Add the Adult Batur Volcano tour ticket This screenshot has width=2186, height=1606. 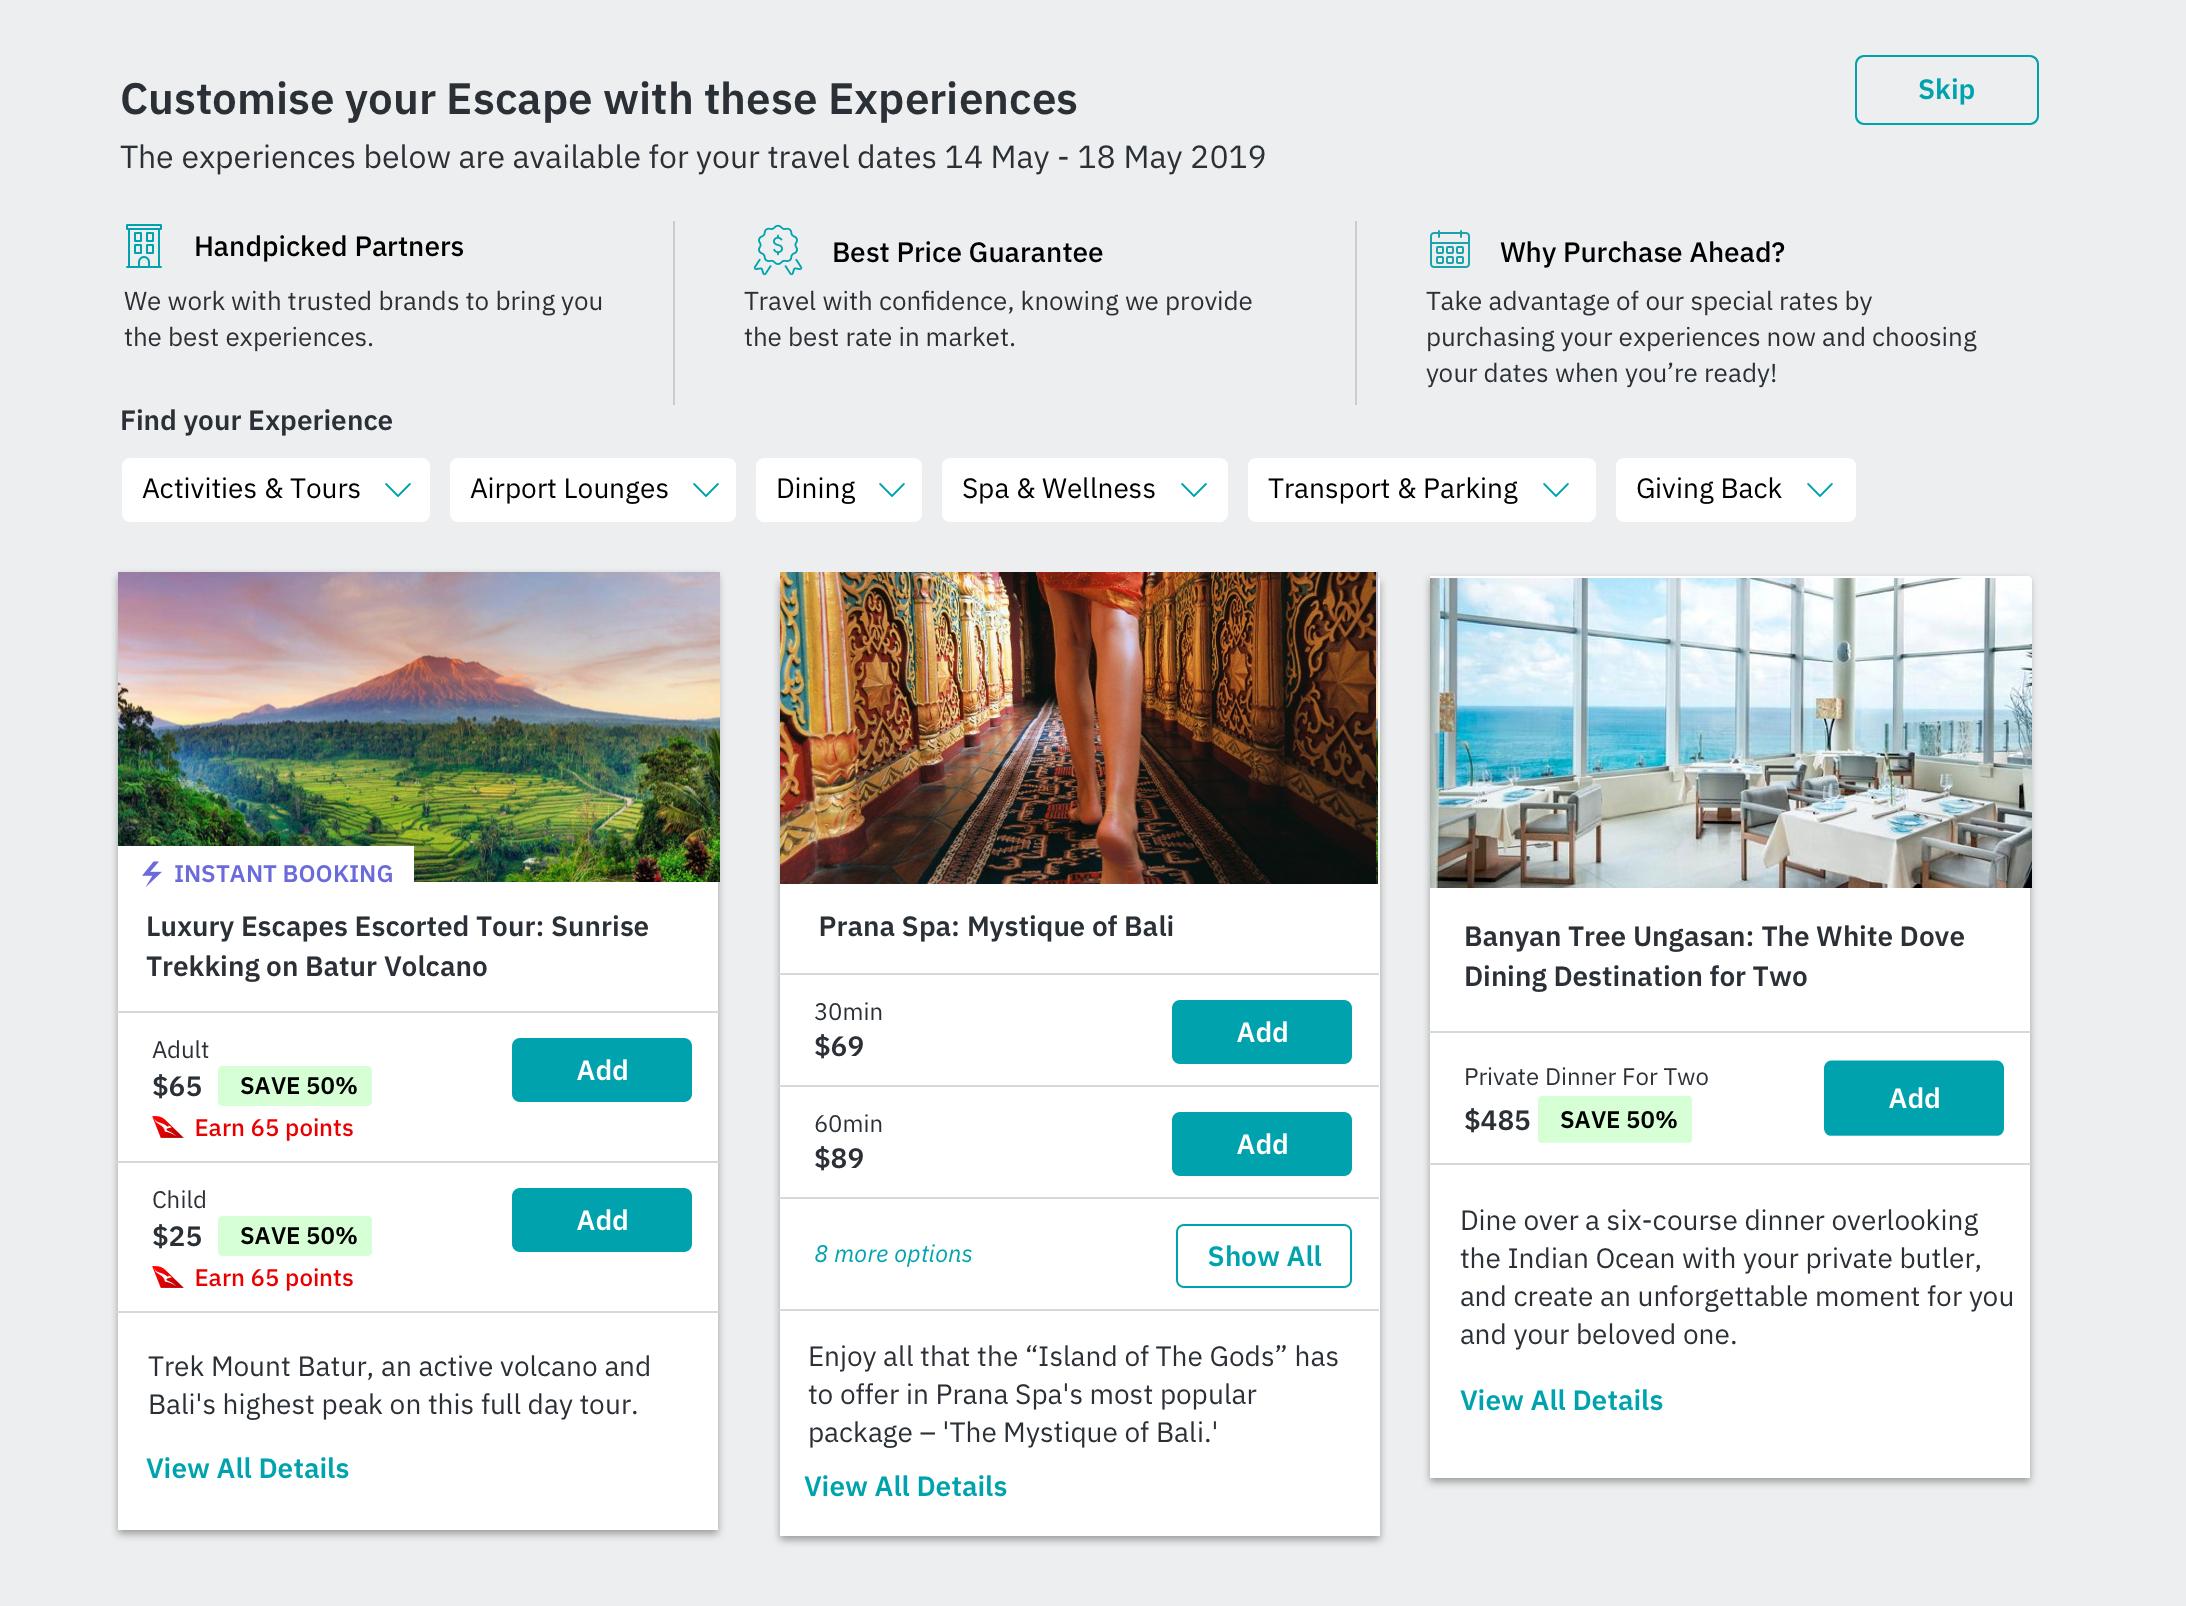pyautogui.click(x=602, y=1070)
